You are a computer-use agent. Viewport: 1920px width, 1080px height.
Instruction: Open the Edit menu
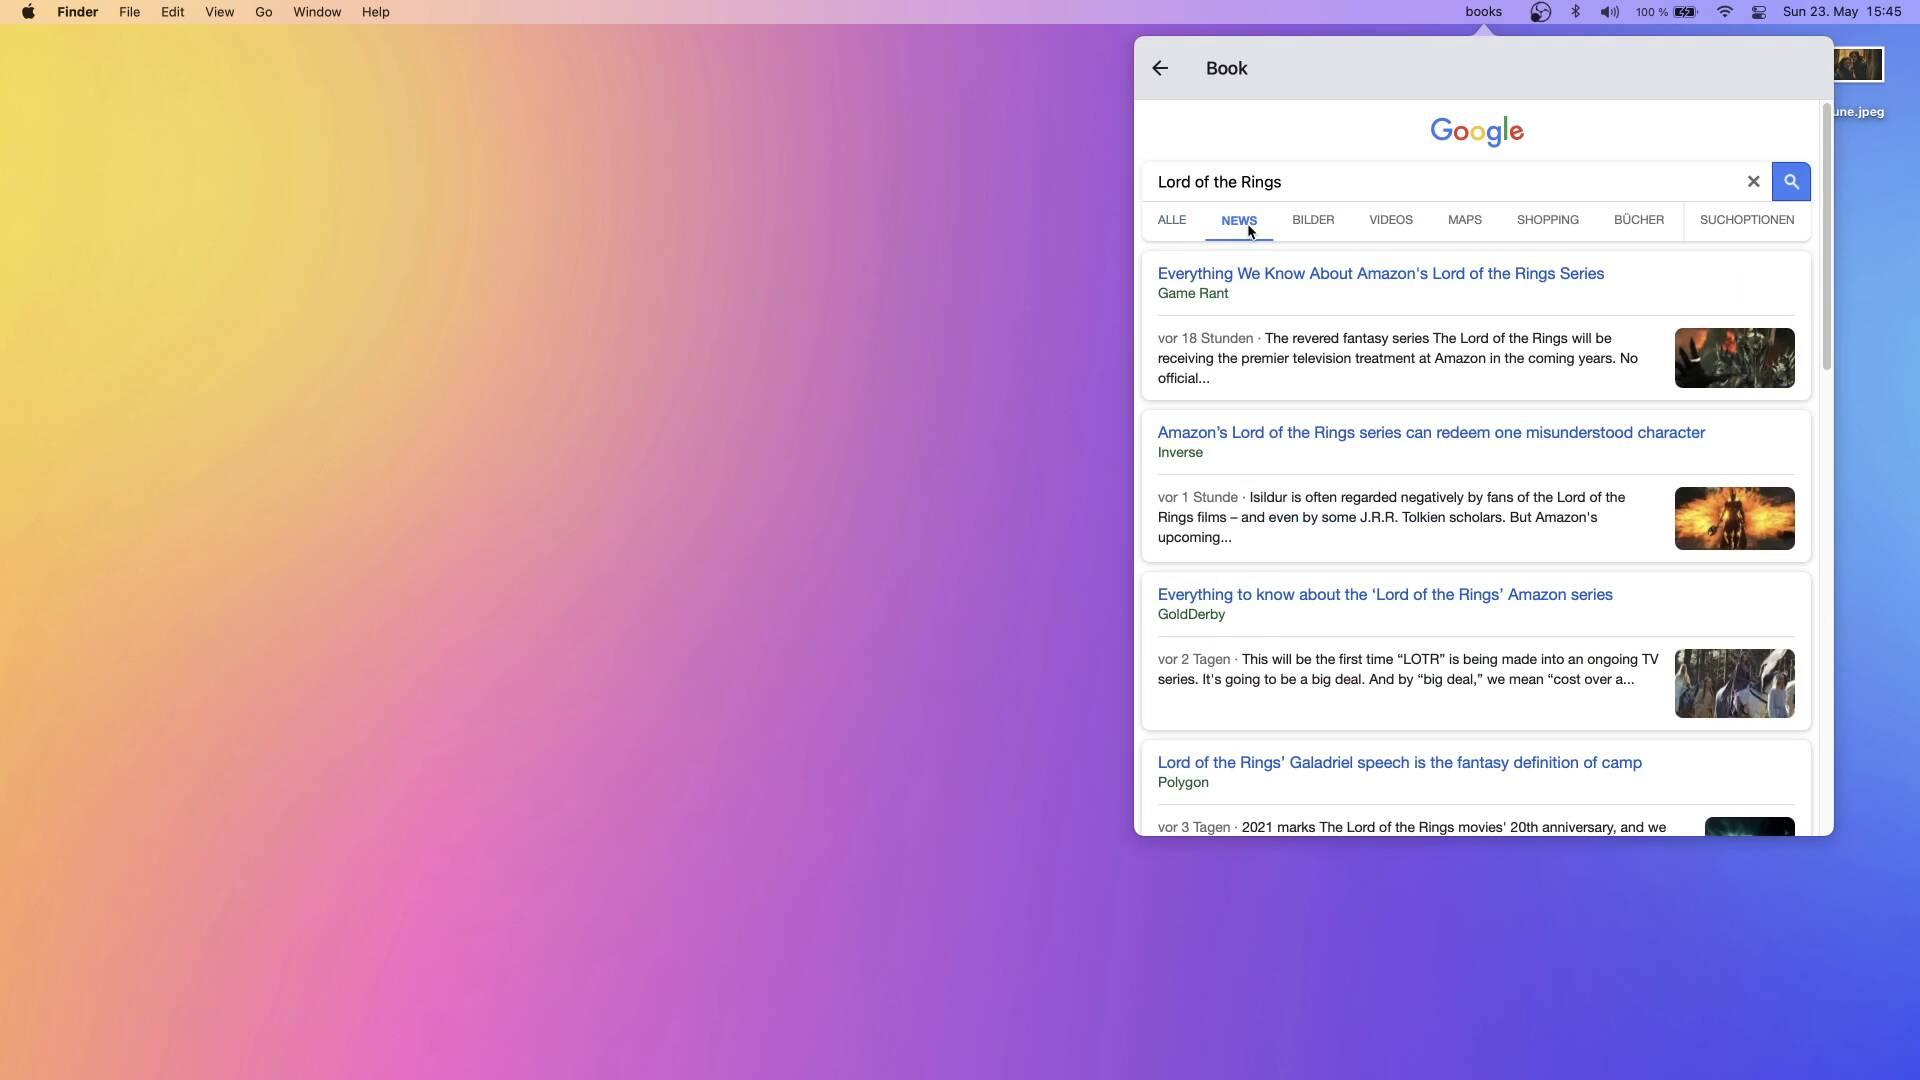point(172,12)
